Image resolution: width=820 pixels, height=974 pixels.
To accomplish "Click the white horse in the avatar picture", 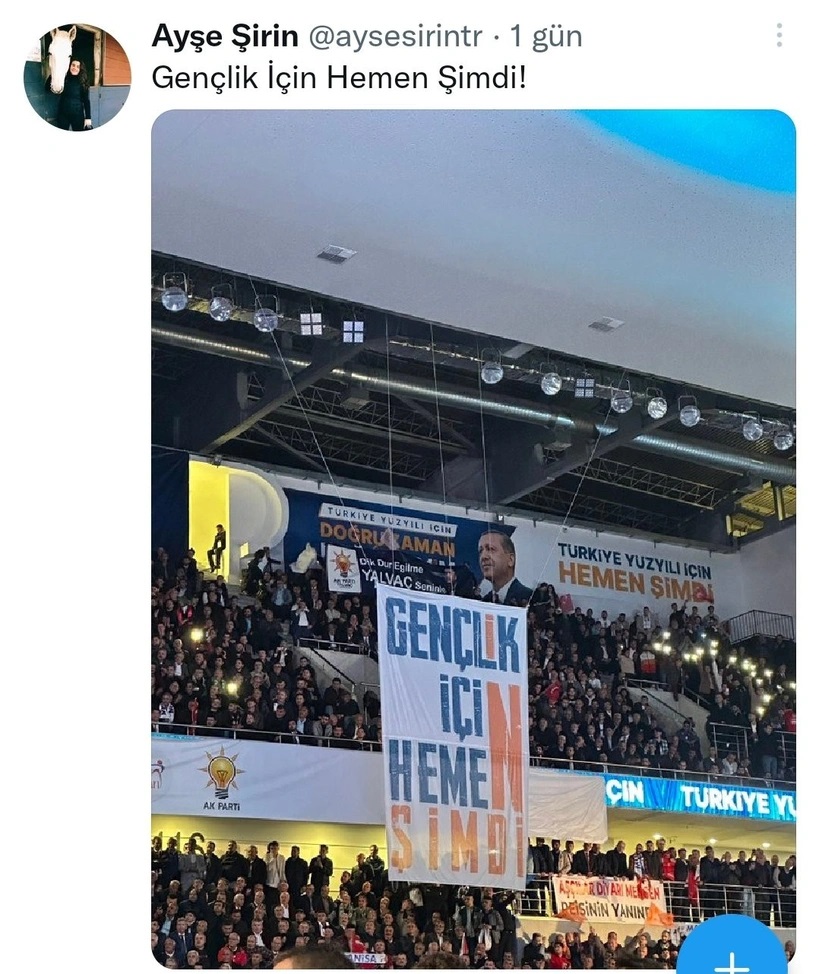I will point(62,59).
